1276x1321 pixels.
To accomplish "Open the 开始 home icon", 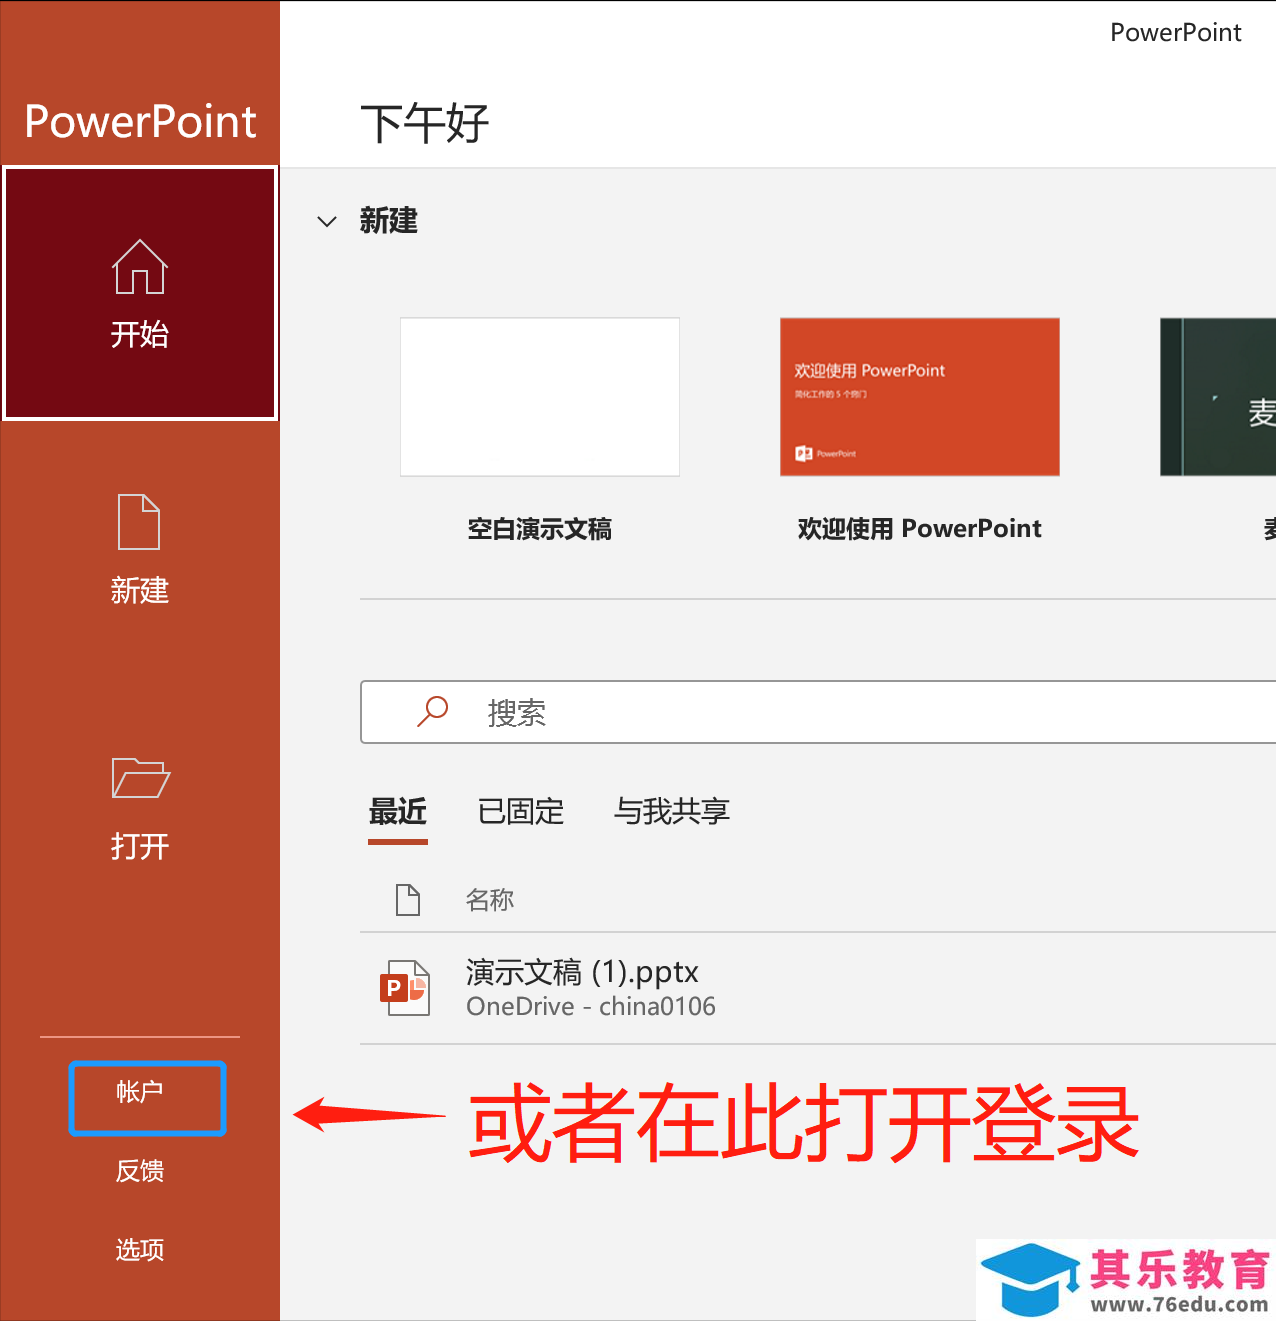I will (140, 266).
